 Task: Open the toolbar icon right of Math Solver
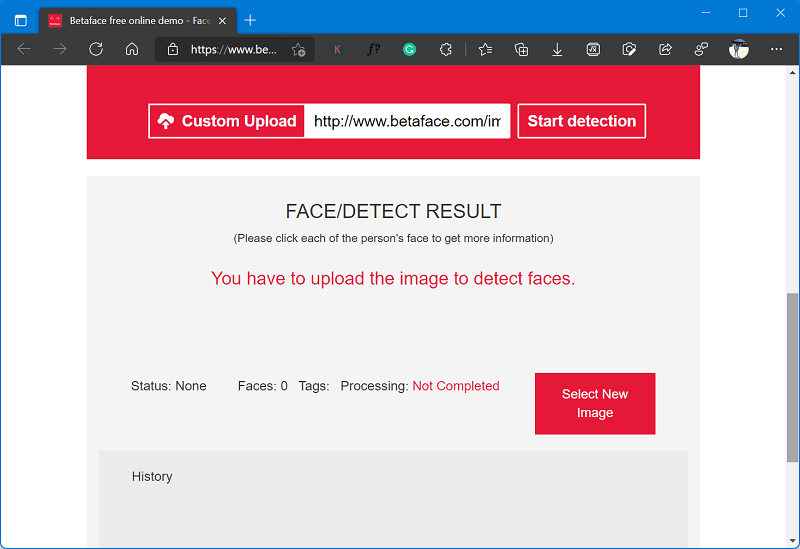(629, 49)
